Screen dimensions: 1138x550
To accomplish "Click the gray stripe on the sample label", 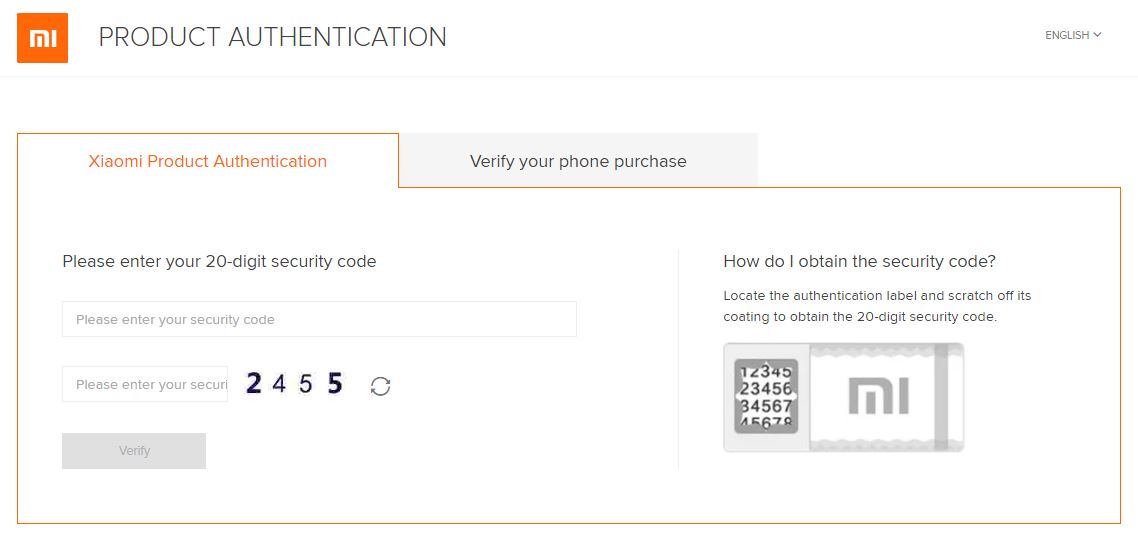I will tap(941, 397).
